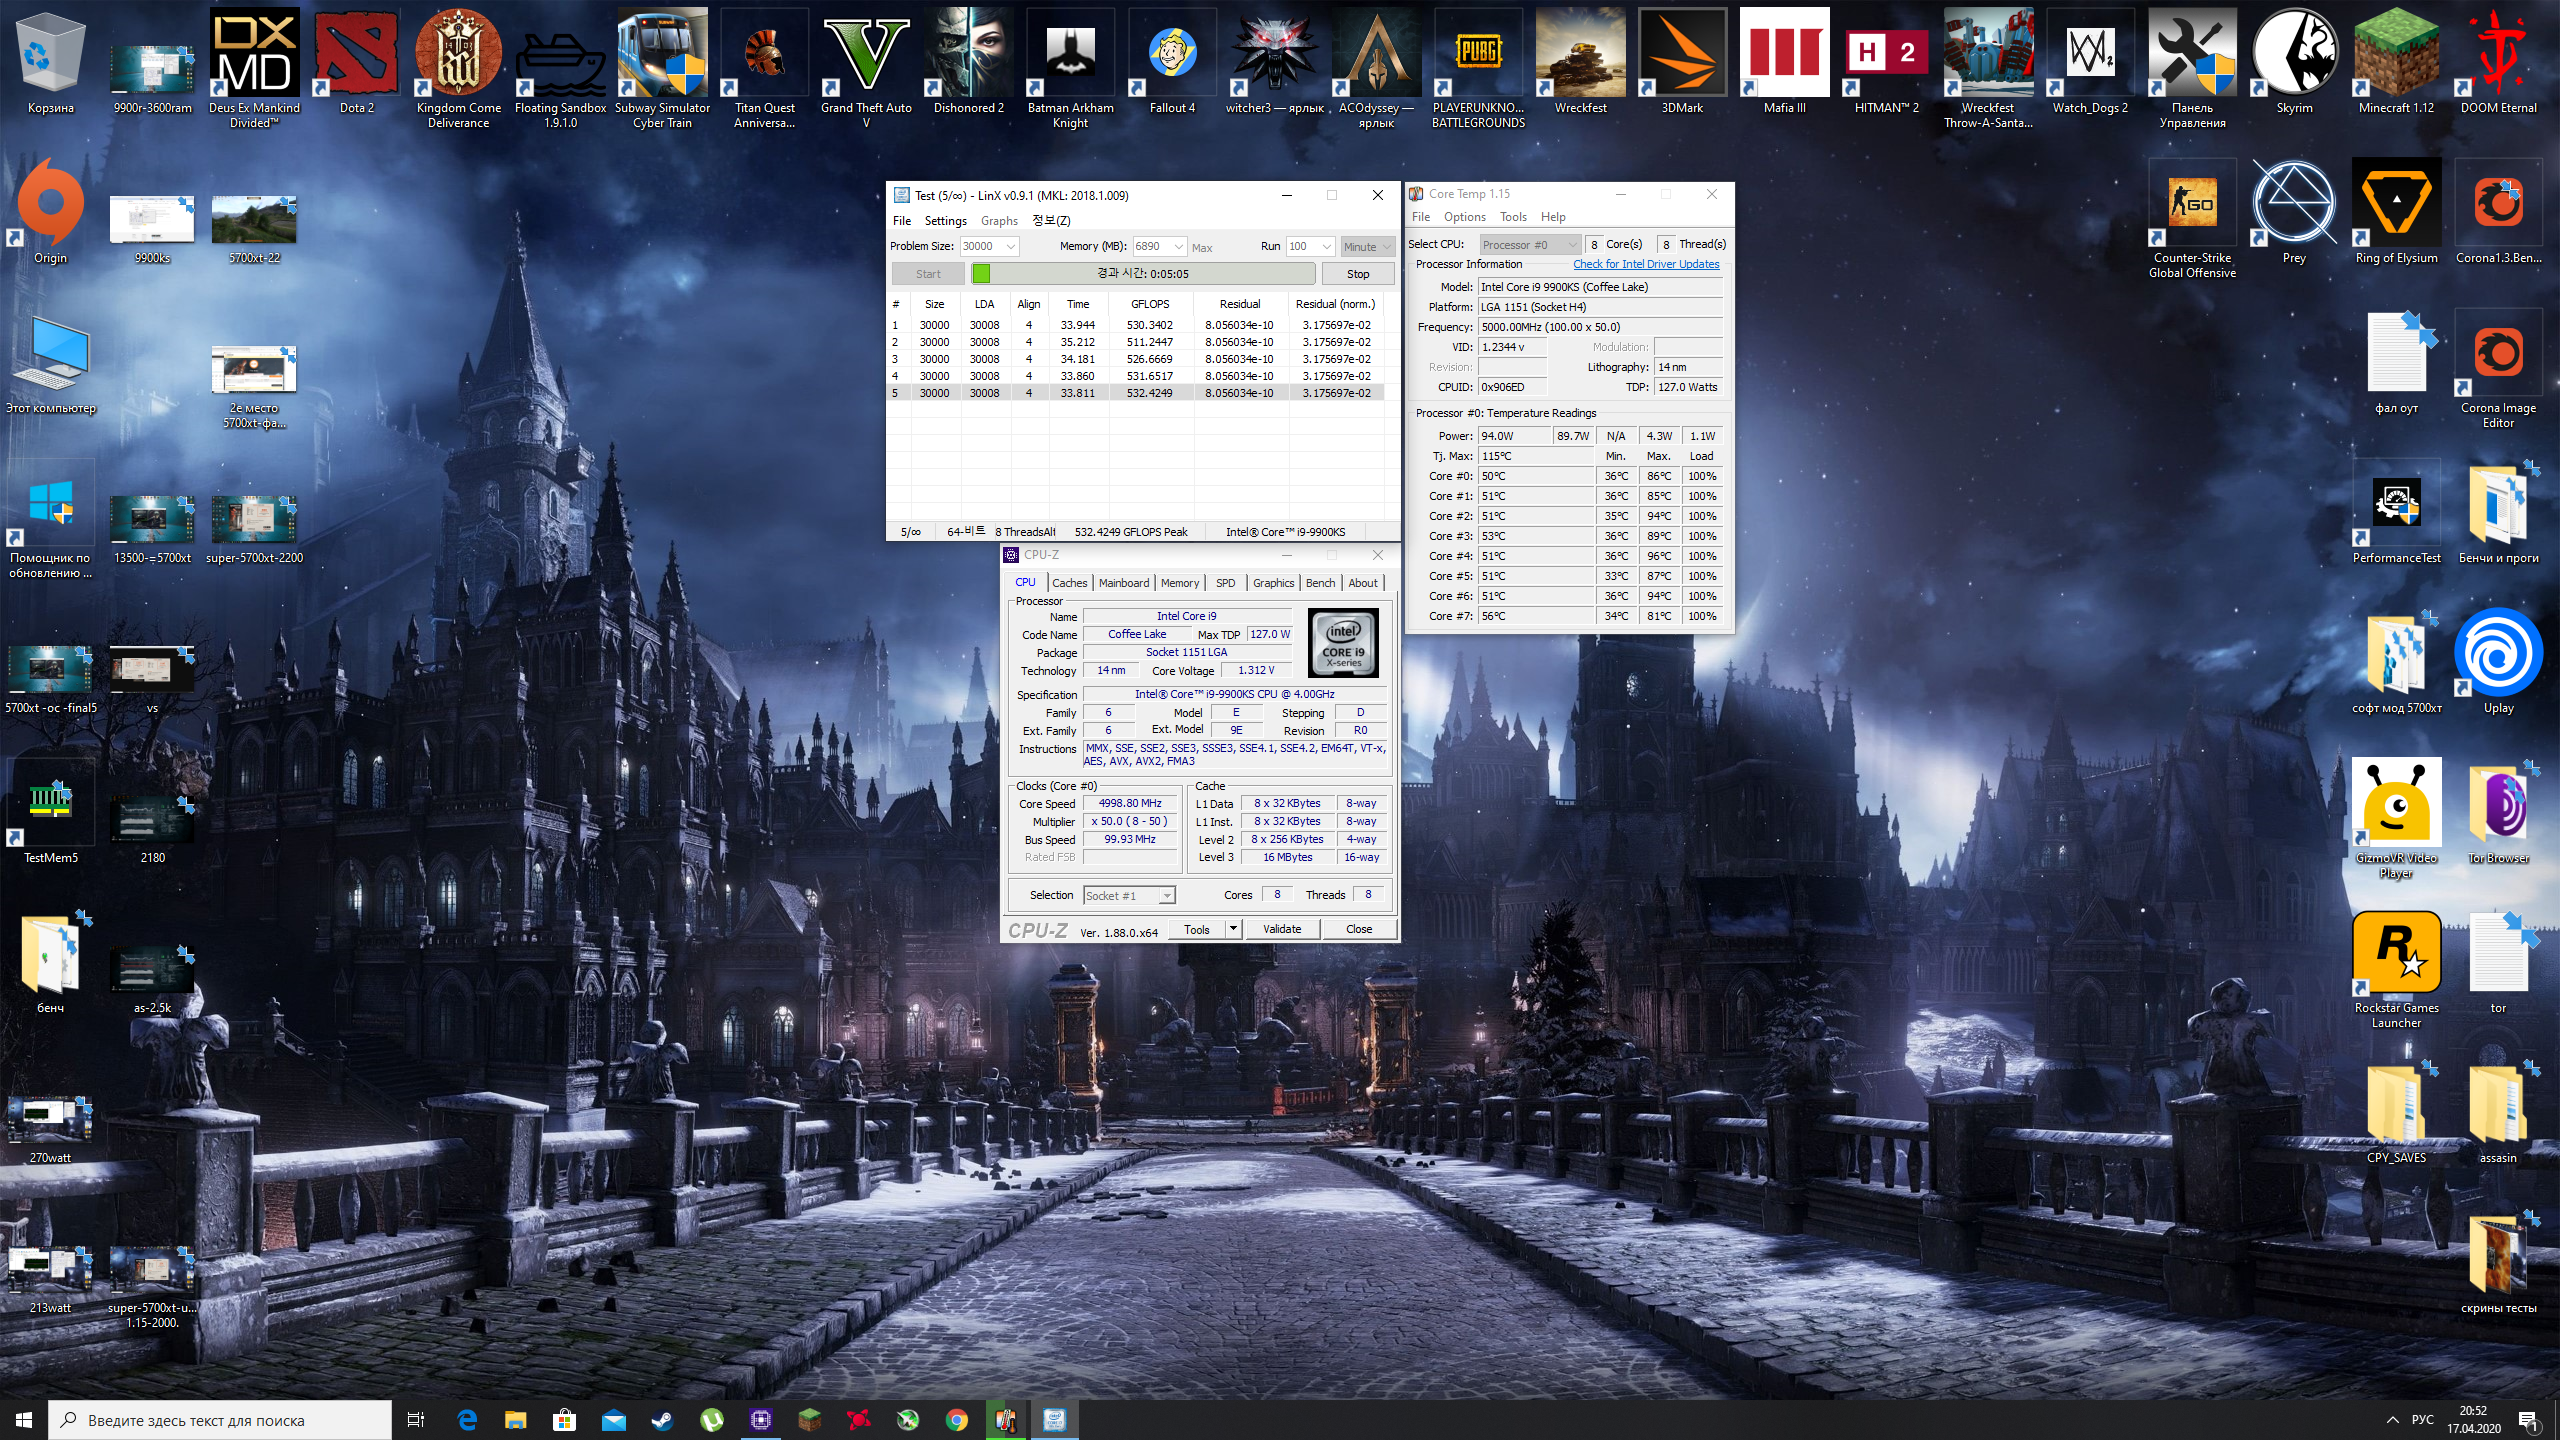This screenshot has height=1440, width=2560.
Task: Open the Run count dropdown in LinX
Action: click(1326, 247)
